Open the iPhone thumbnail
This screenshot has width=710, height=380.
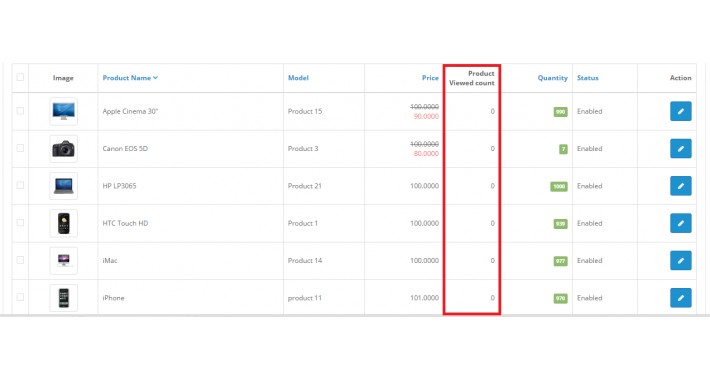[63, 298]
